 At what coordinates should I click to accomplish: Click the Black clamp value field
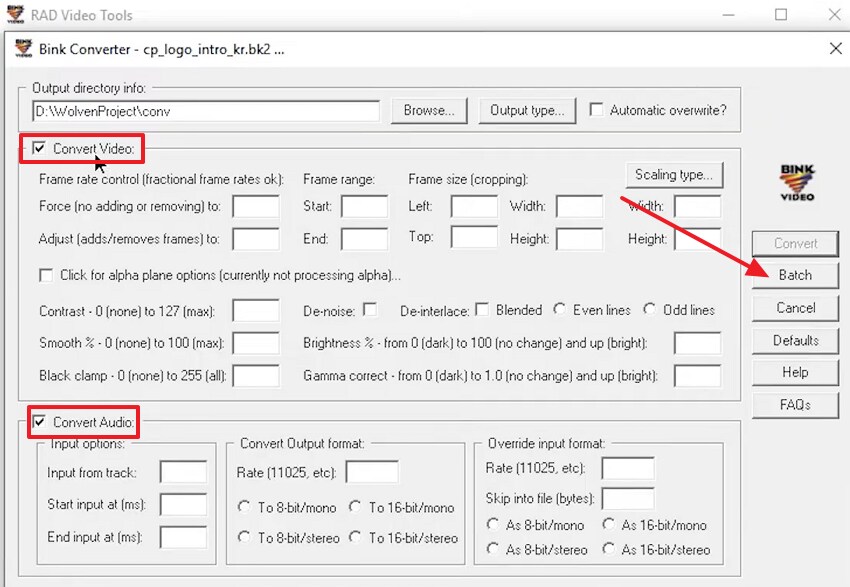[x=256, y=376]
